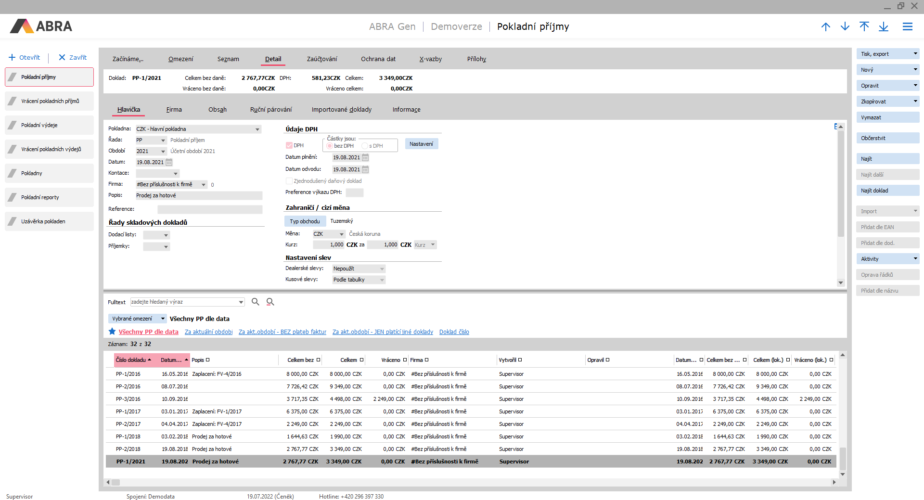924x500 pixels.
Task: Open Pokladní výdeje in left sidebar
Action: pyautogui.click(x=50, y=125)
